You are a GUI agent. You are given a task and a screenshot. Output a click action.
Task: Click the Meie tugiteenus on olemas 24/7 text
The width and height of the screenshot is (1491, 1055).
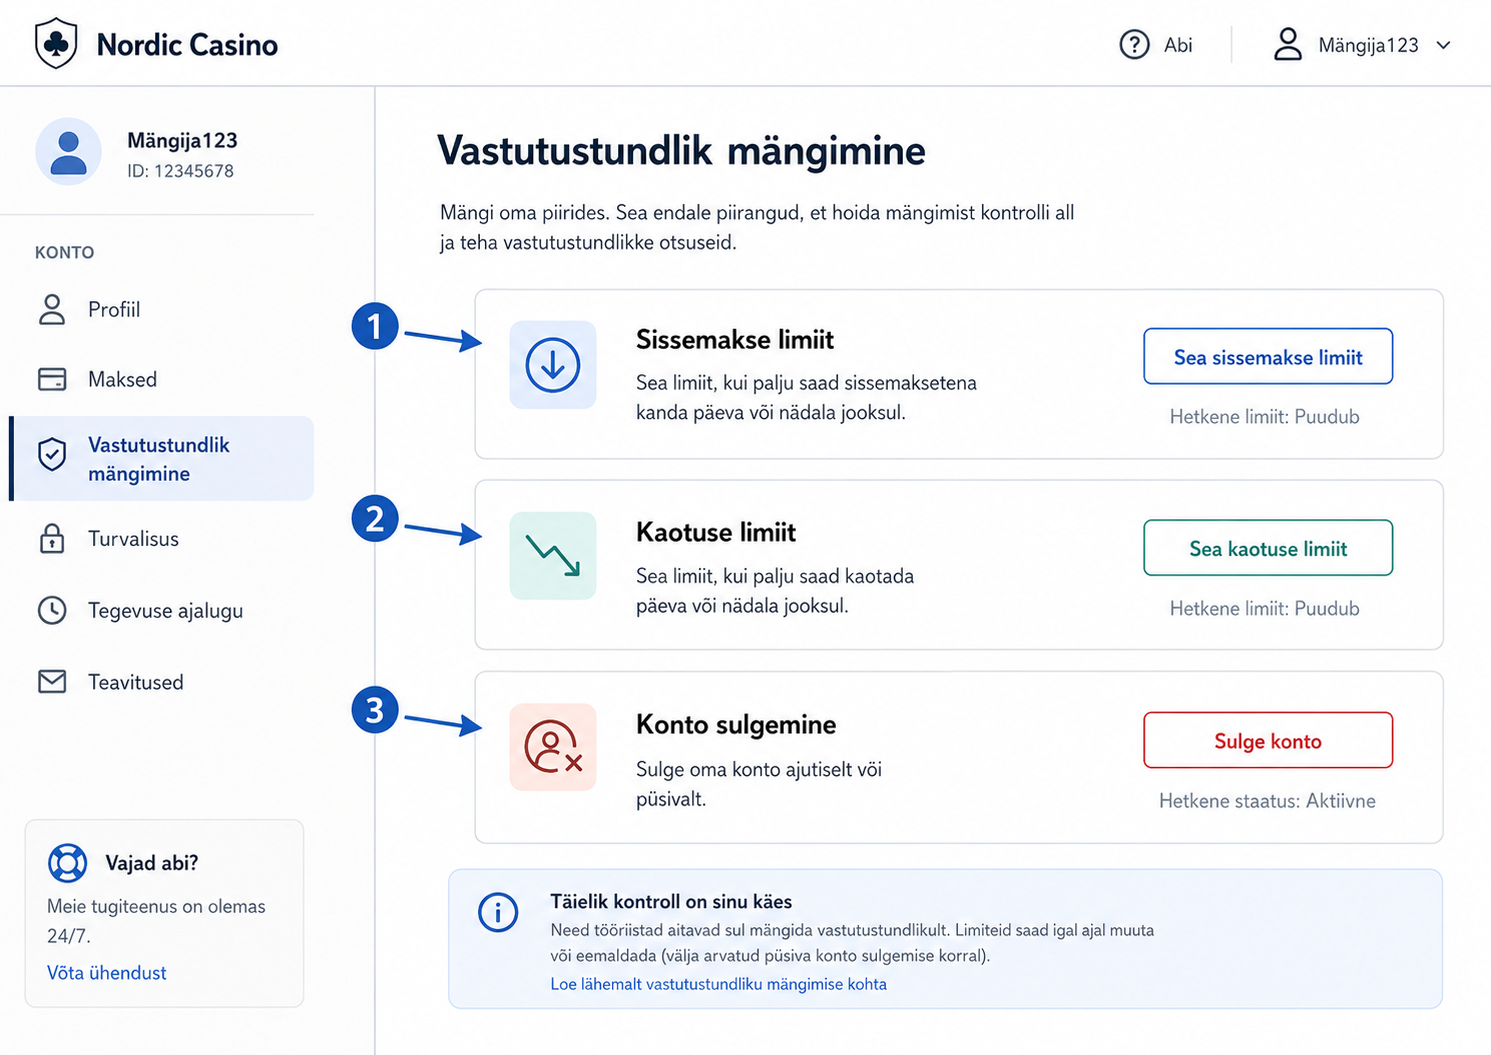click(x=156, y=921)
